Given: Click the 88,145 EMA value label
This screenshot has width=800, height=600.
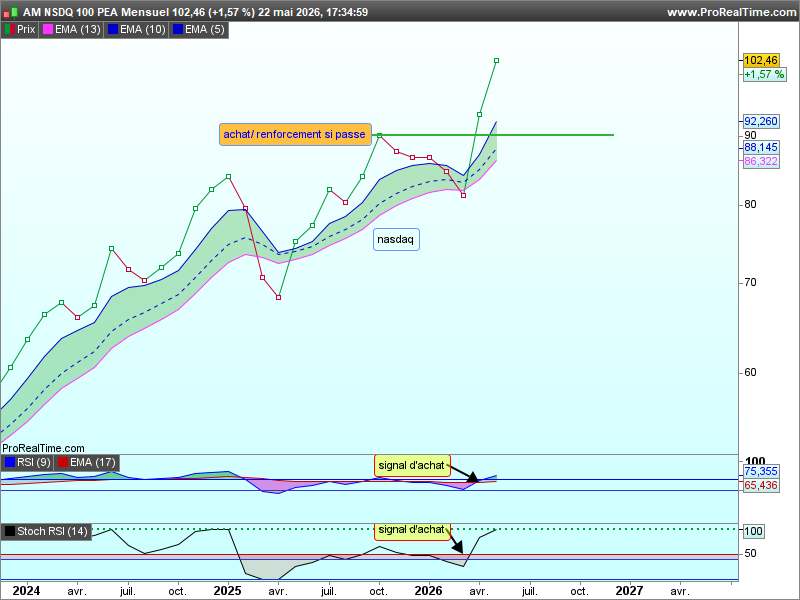Looking at the screenshot, I should (x=761, y=147).
